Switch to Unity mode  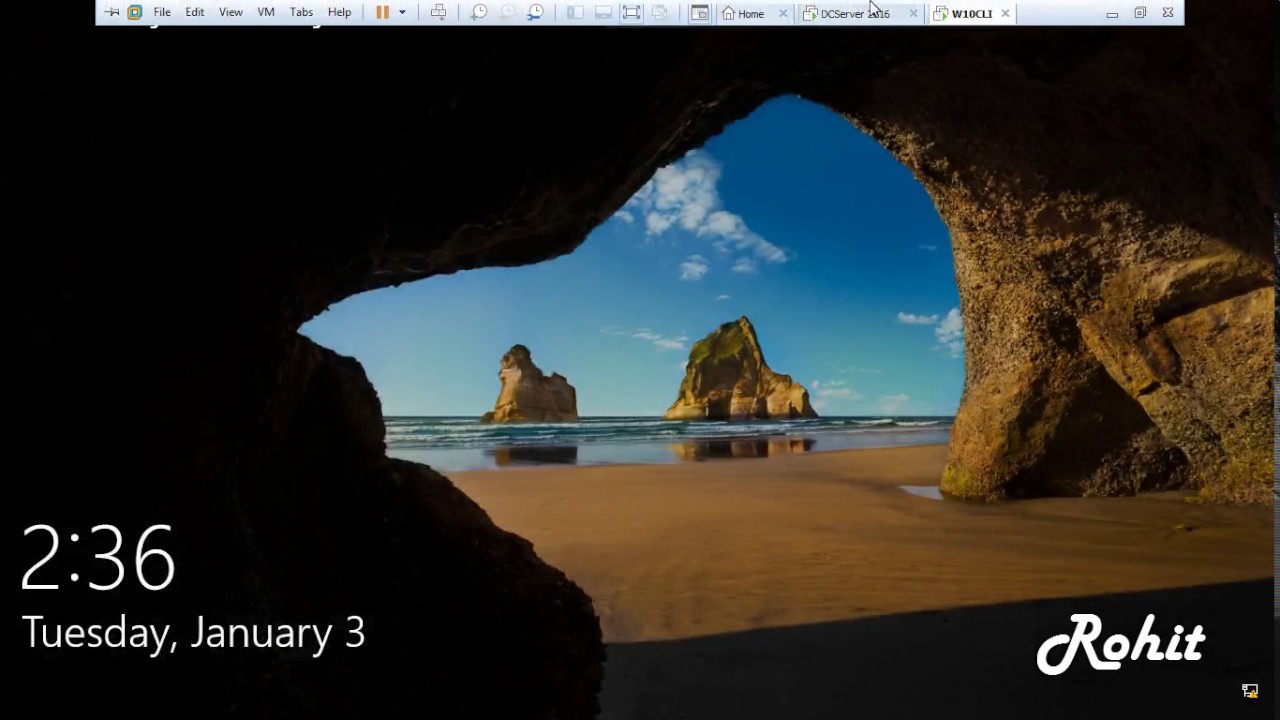pos(660,13)
